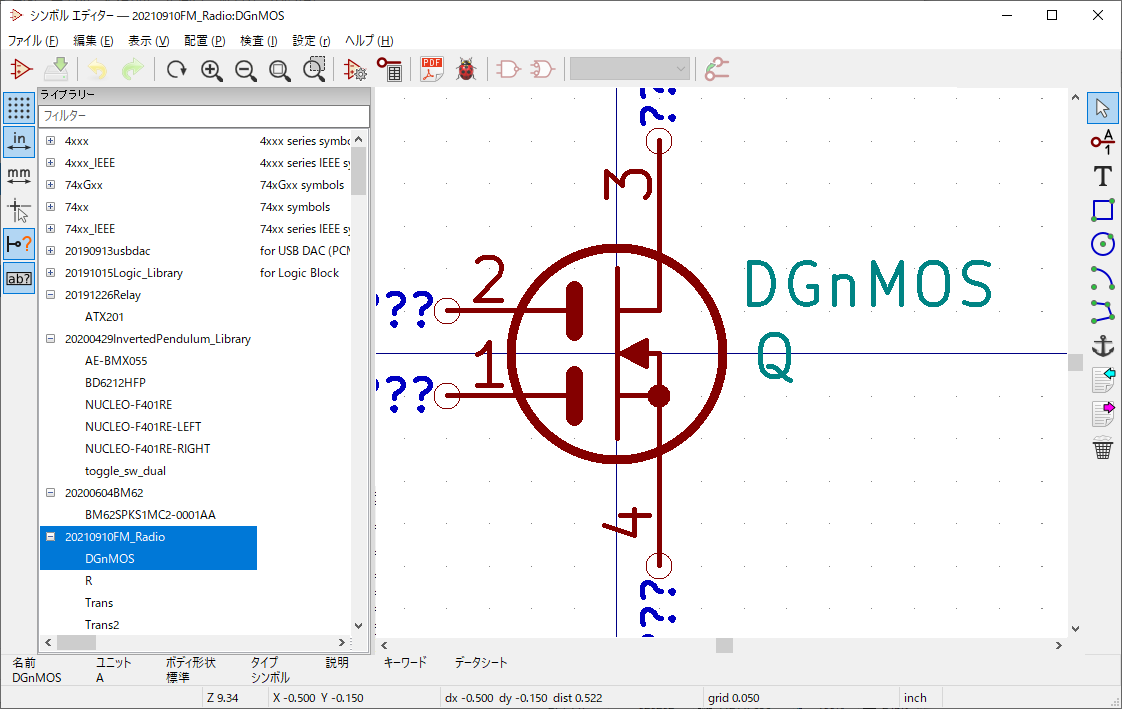Select the Trans symbol in library

[99, 603]
